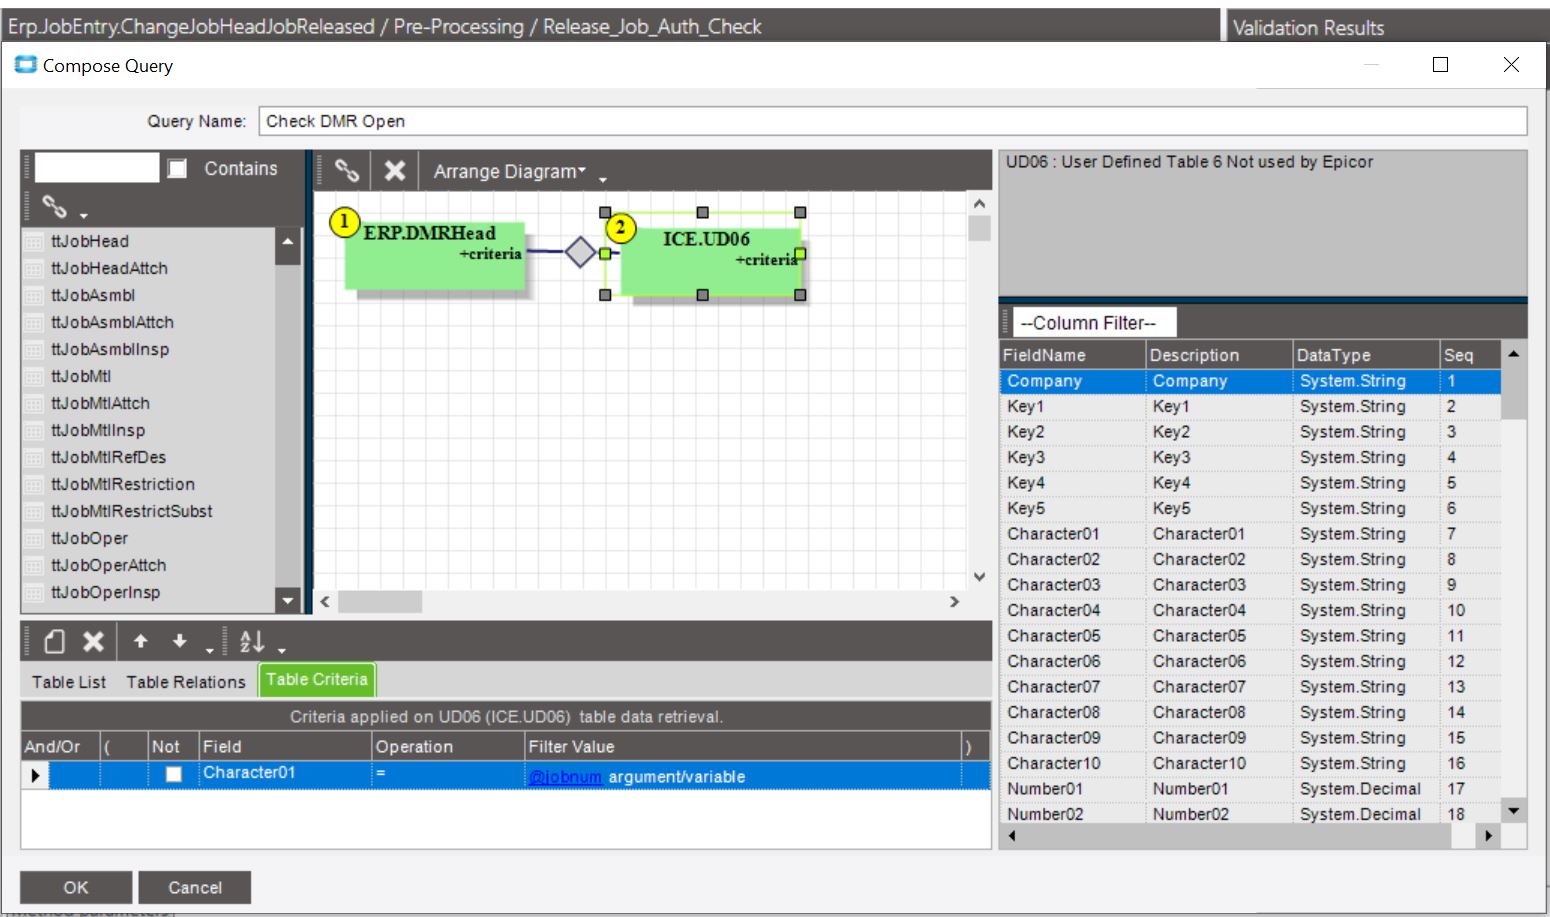Open the Arrange Diagram dropdown
Screen dimensions: 1550x917
(510, 171)
